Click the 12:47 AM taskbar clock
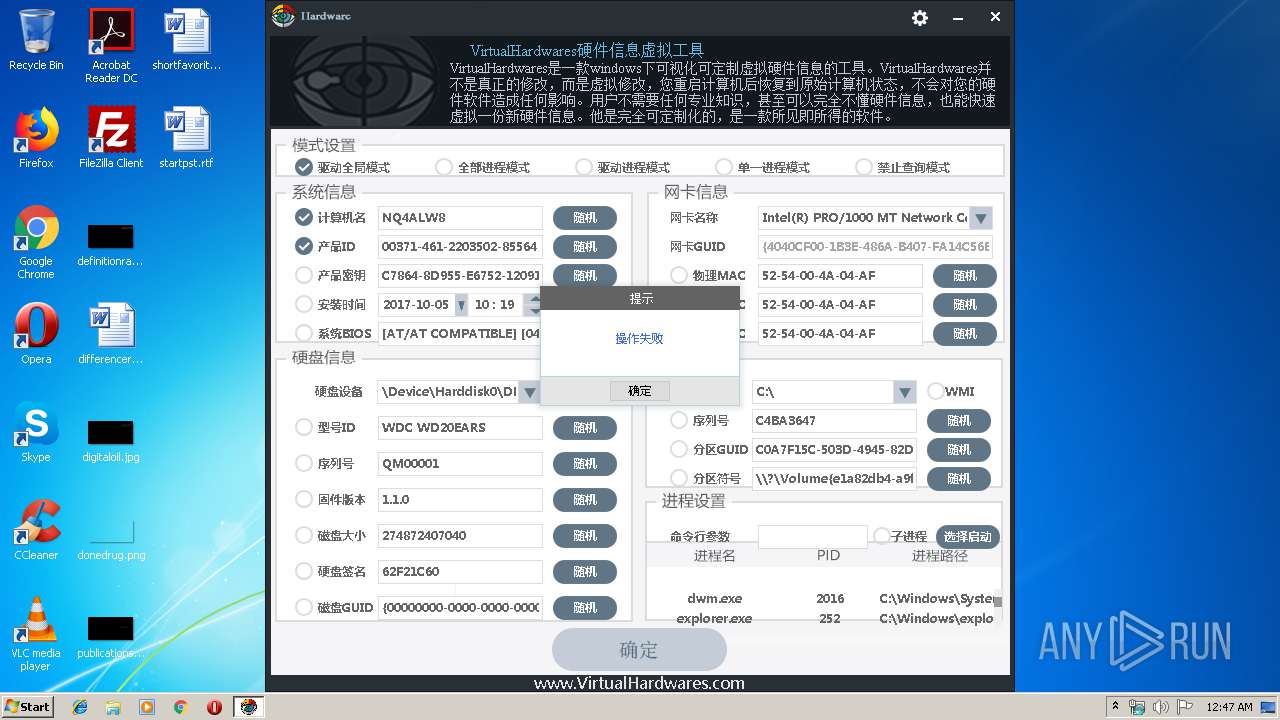The image size is (1280, 720). click(1229, 707)
